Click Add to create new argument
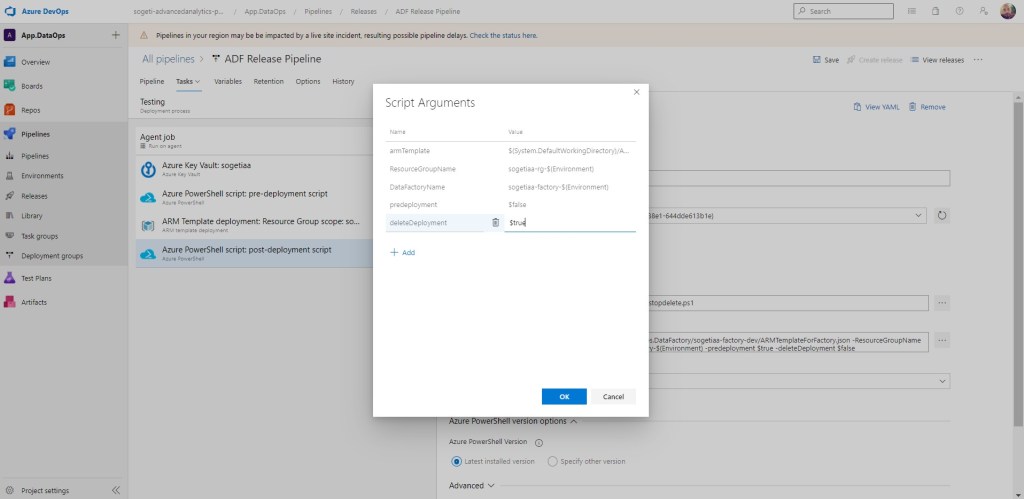1024x499 pixels. coord(402,253)
